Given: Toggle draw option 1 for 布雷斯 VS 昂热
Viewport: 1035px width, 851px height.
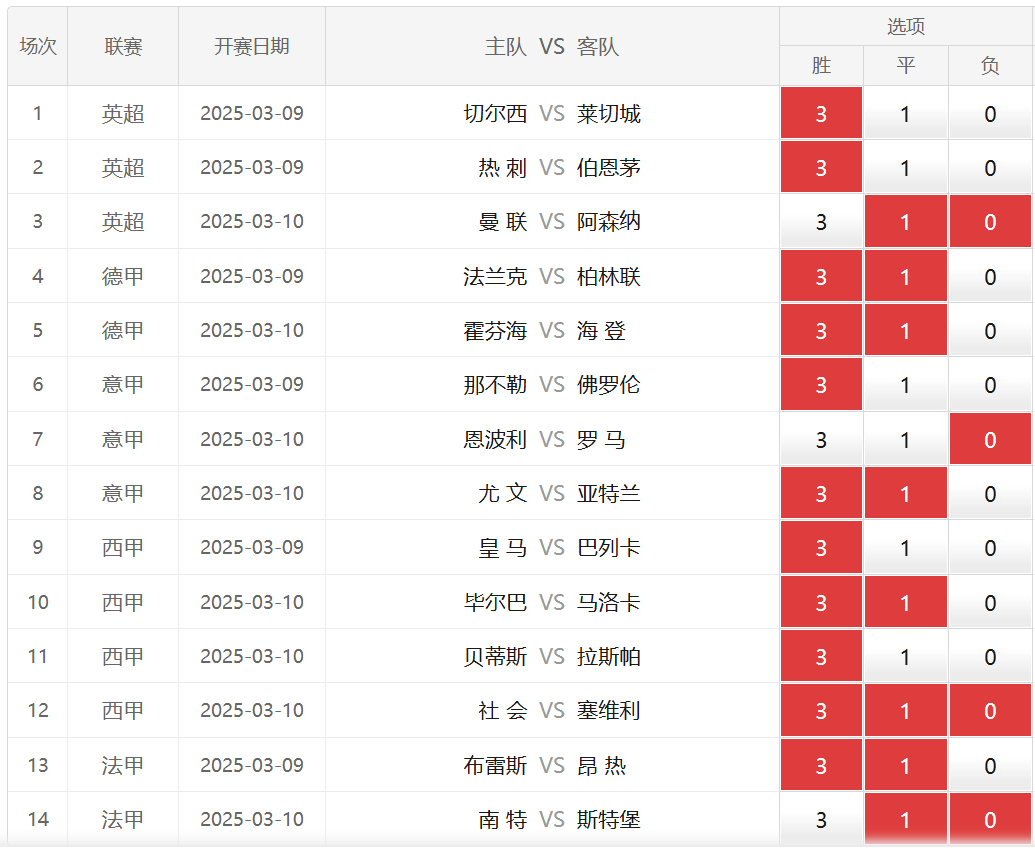Looking at the screenshot, I should click(x=906, y=765).
